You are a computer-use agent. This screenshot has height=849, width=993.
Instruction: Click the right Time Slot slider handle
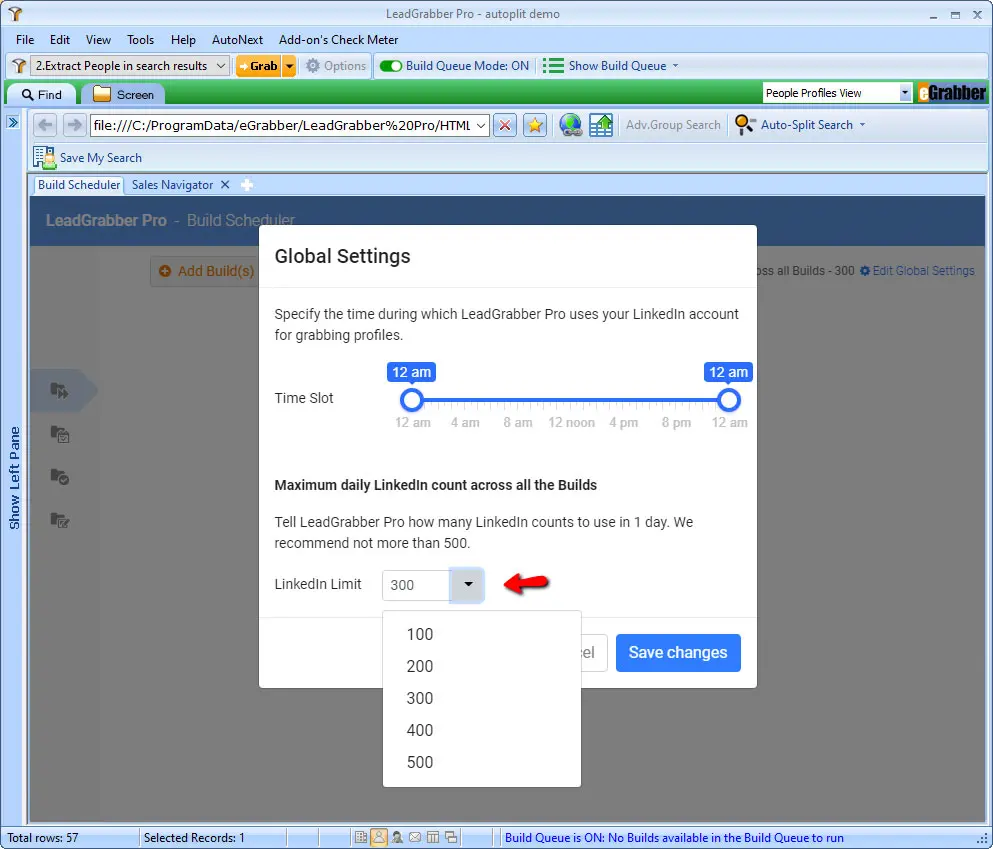pyautogui.click(x=729, y=400)
